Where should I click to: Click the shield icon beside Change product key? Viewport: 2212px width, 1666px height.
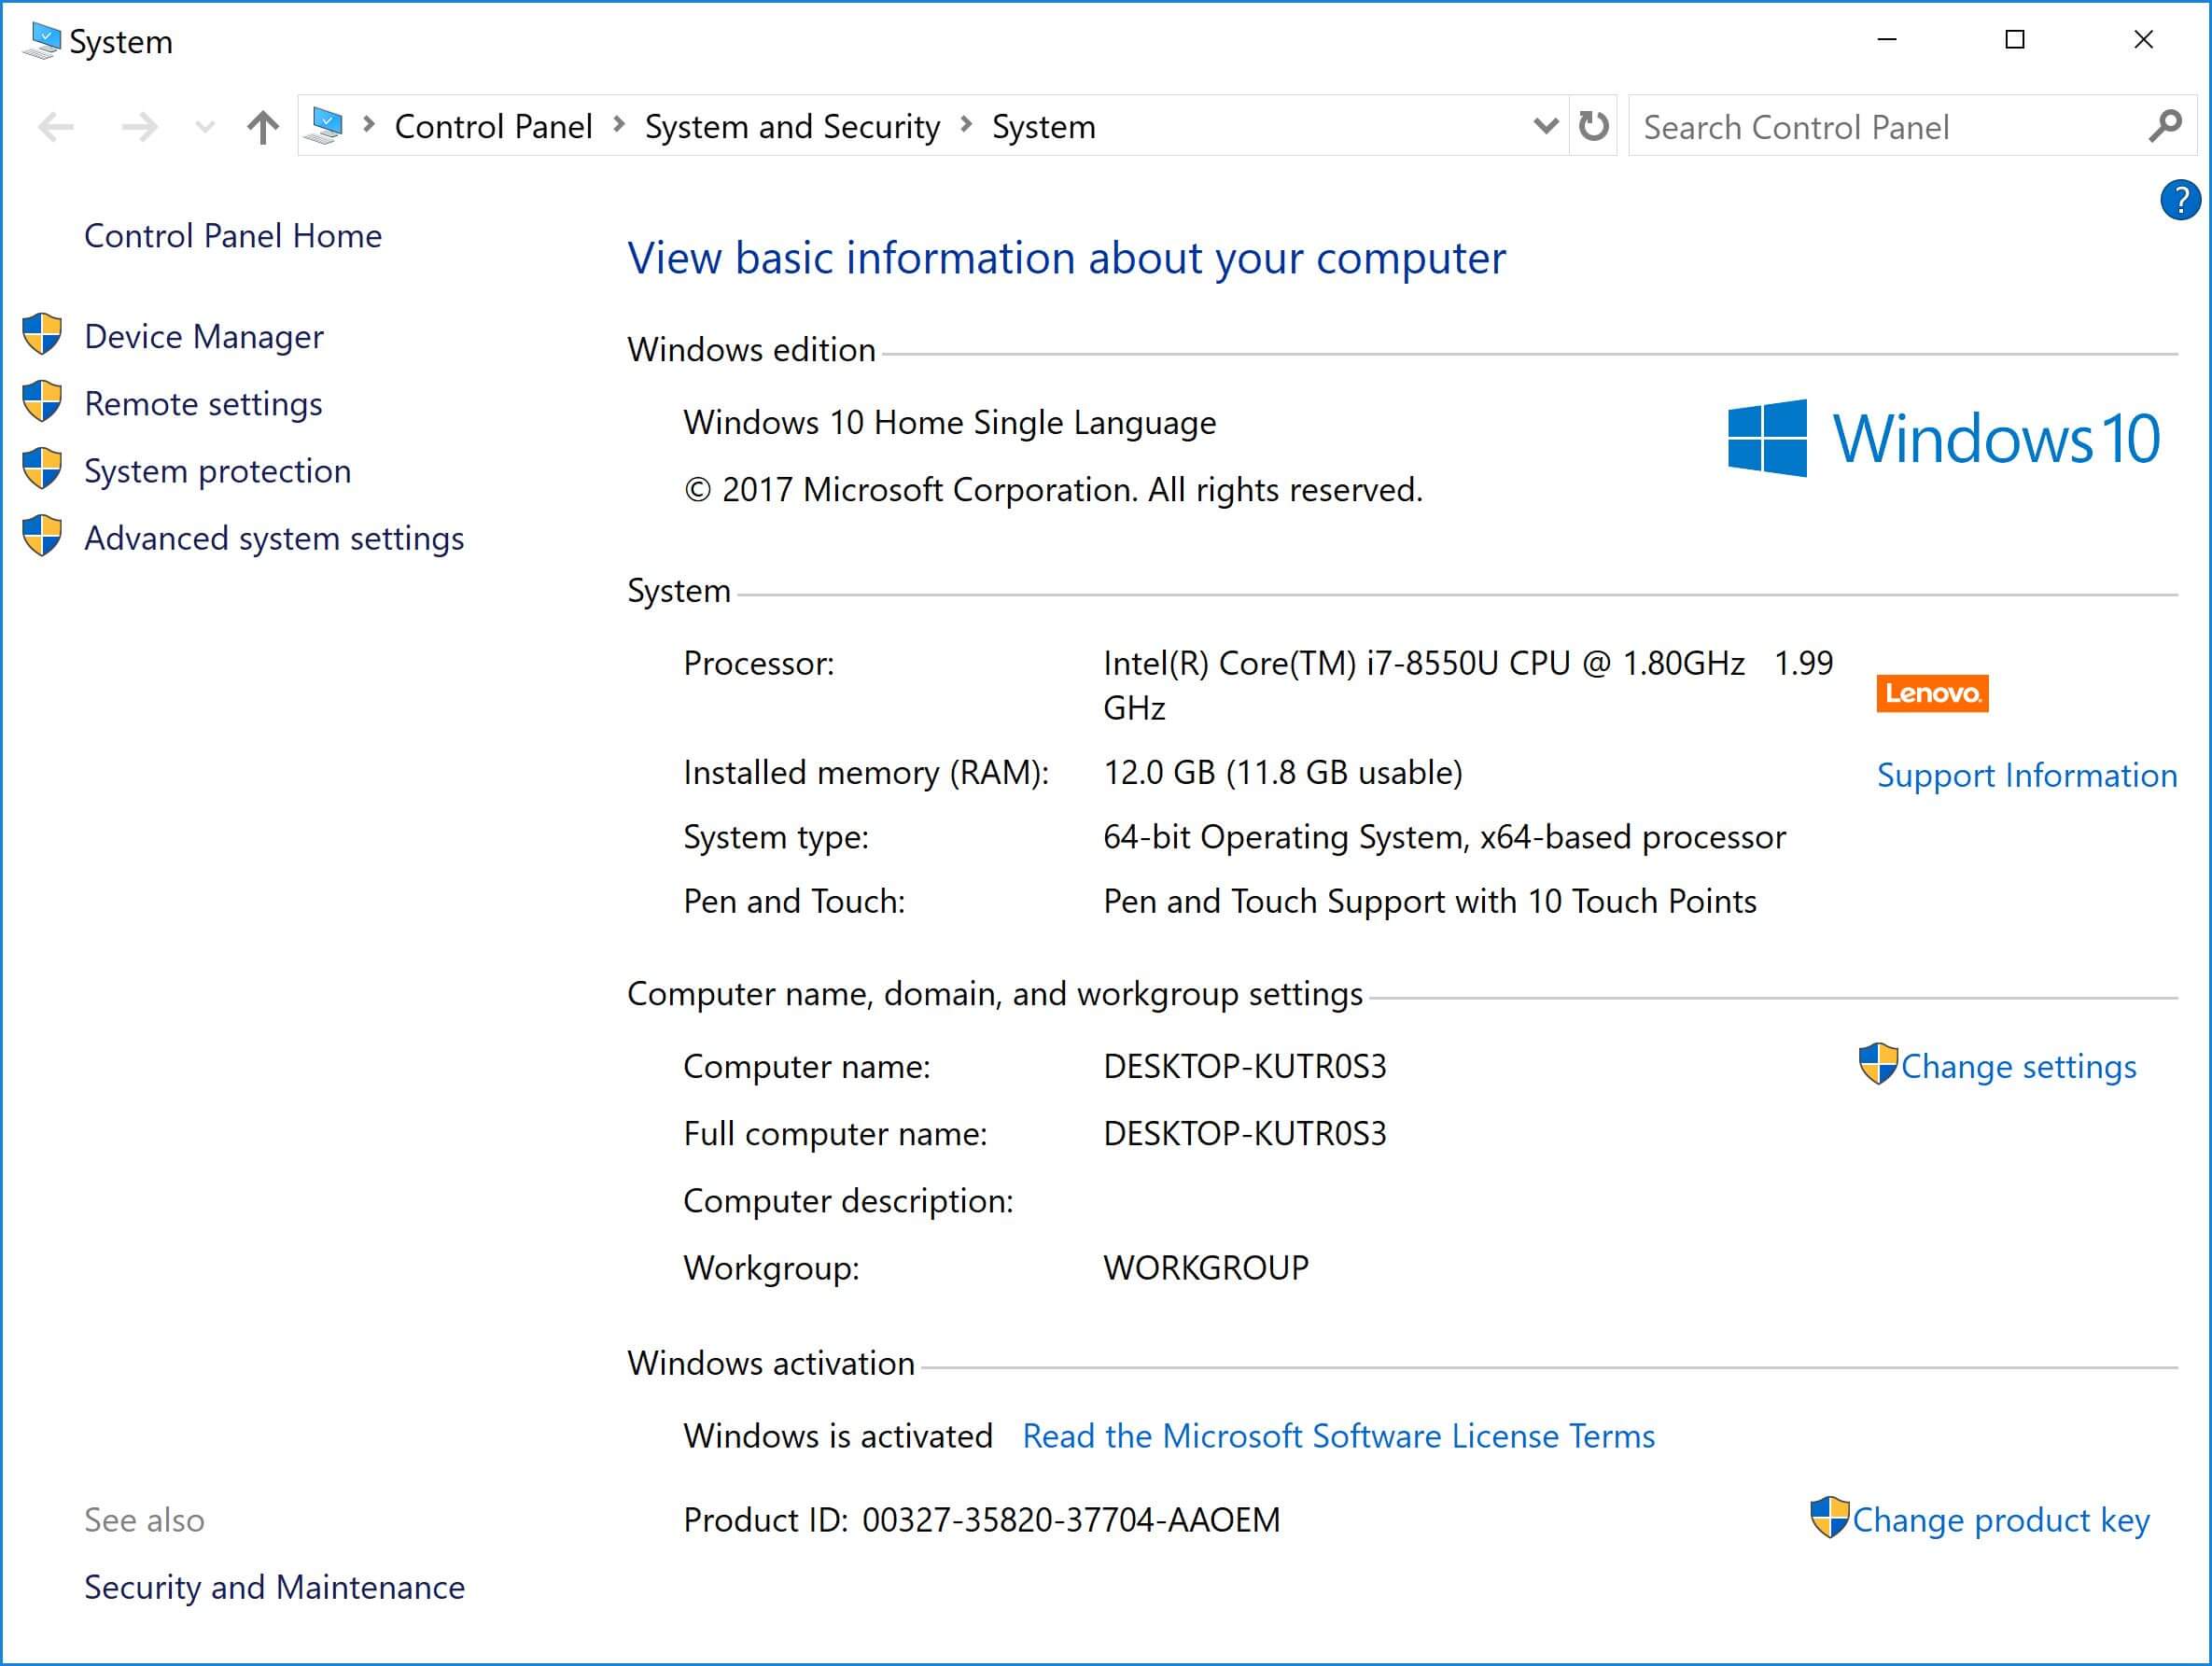coord(1830,1517)
